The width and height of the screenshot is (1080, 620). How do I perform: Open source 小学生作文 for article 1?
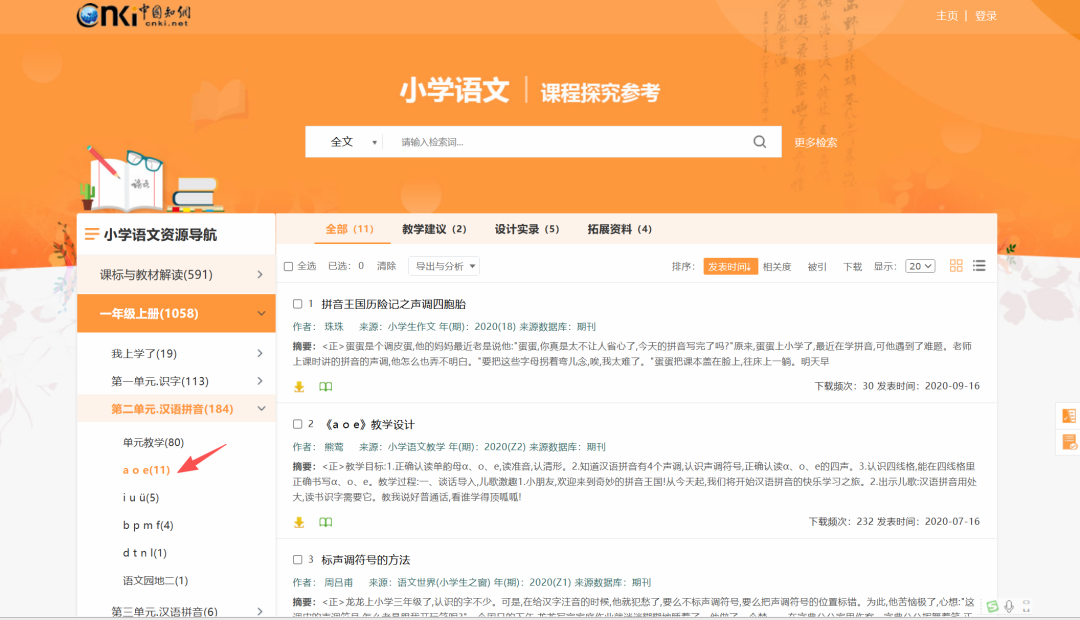click(412, 327)
